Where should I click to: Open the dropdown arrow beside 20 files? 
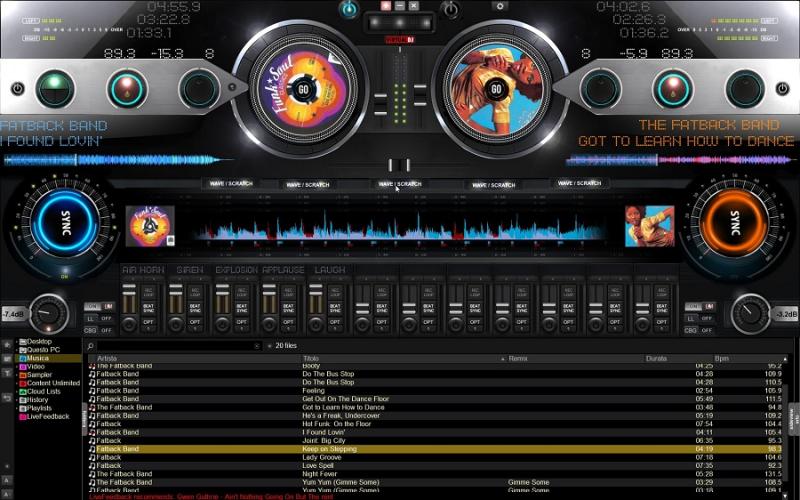(x=270, y=346)
